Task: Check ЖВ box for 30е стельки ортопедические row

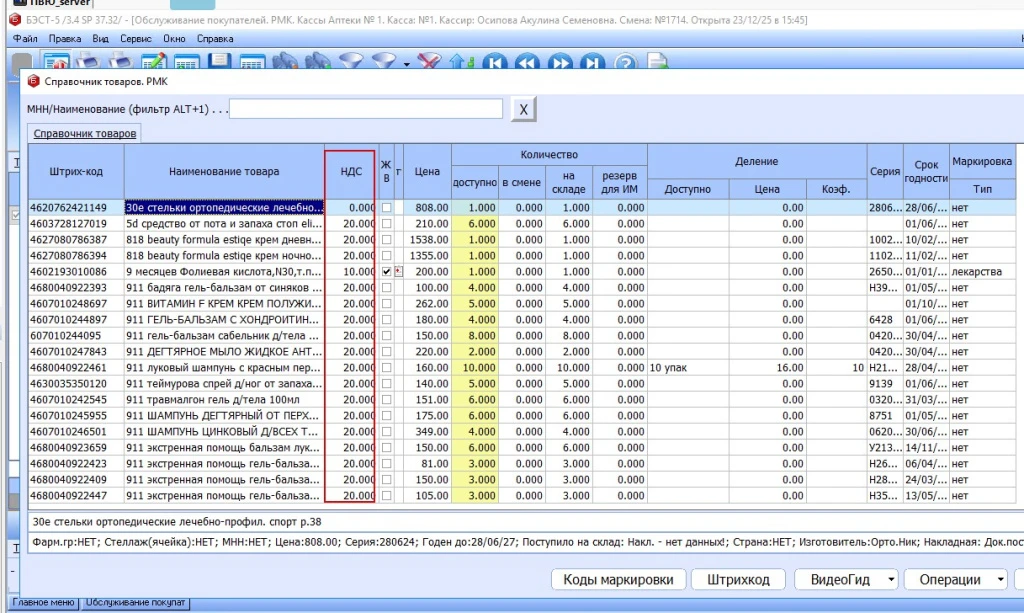Action: click(386, 208)
